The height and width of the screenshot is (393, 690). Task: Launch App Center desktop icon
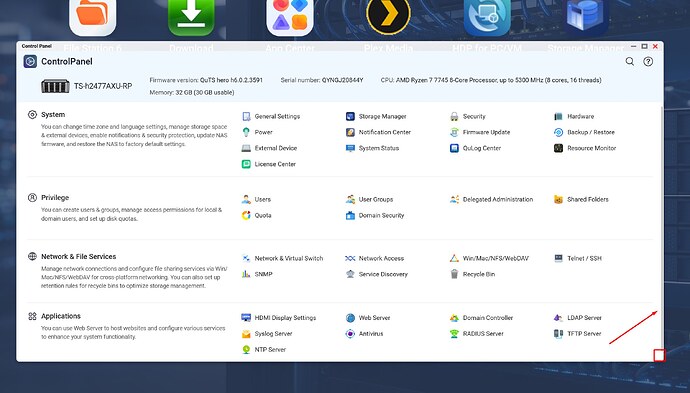(290, 18)
